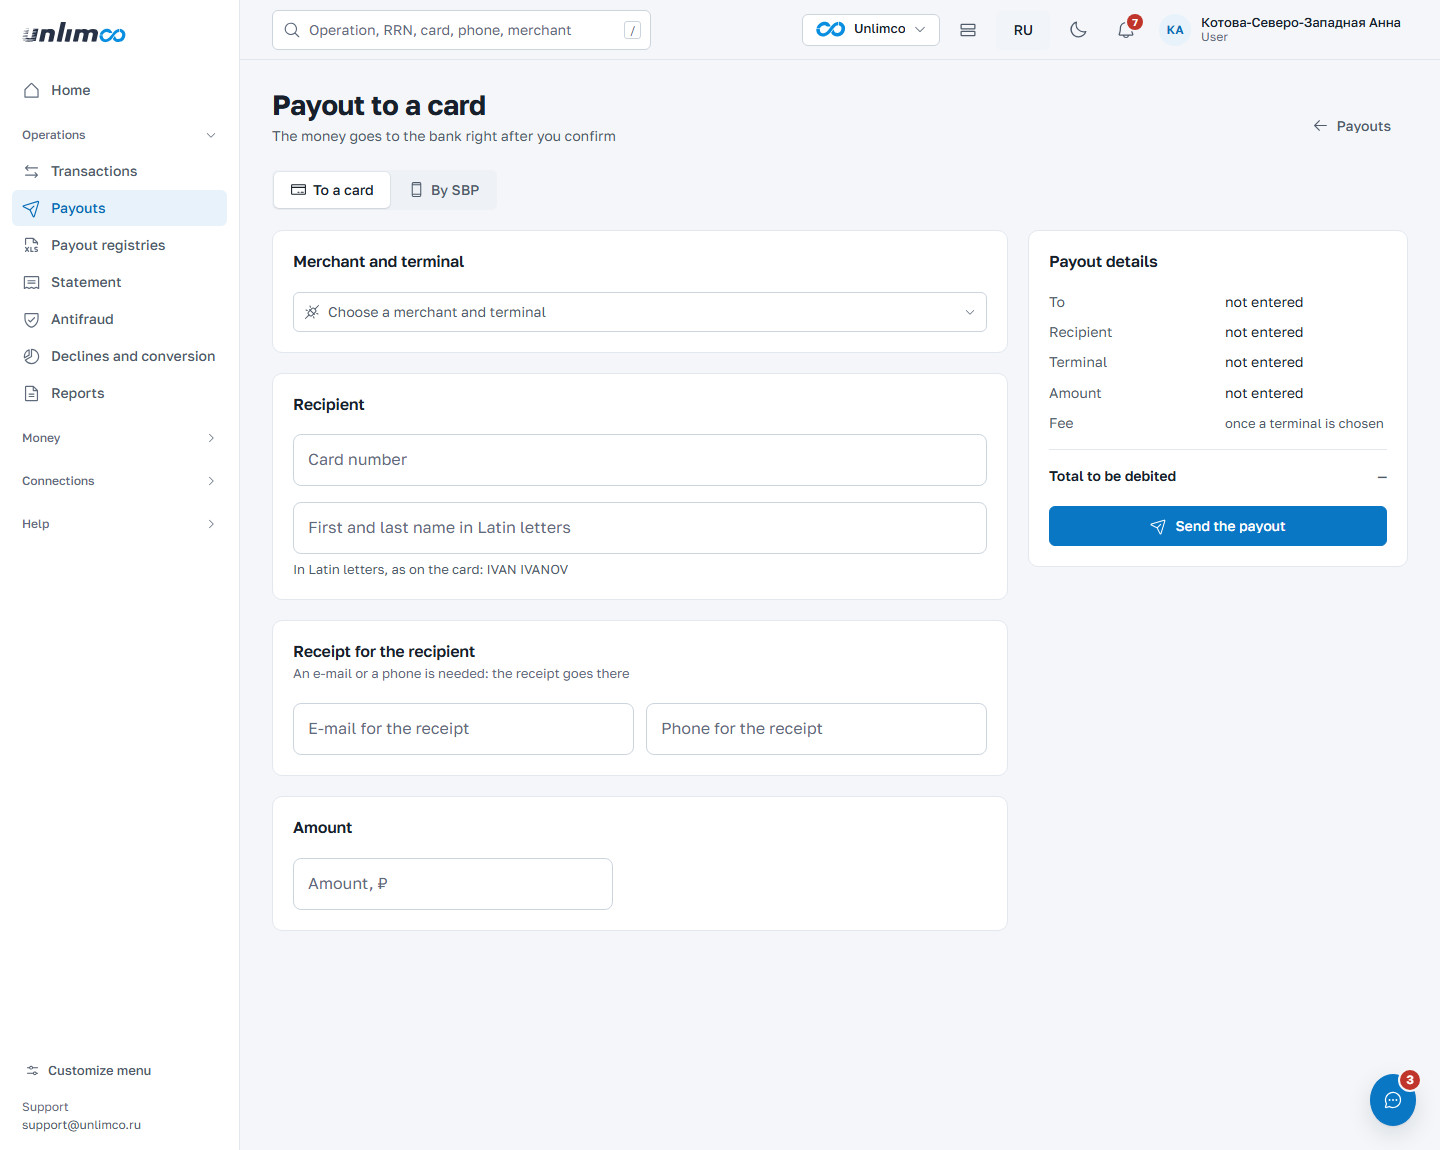Click the Home house icon
The image size is (1440, 1150).
pos(31,90)
